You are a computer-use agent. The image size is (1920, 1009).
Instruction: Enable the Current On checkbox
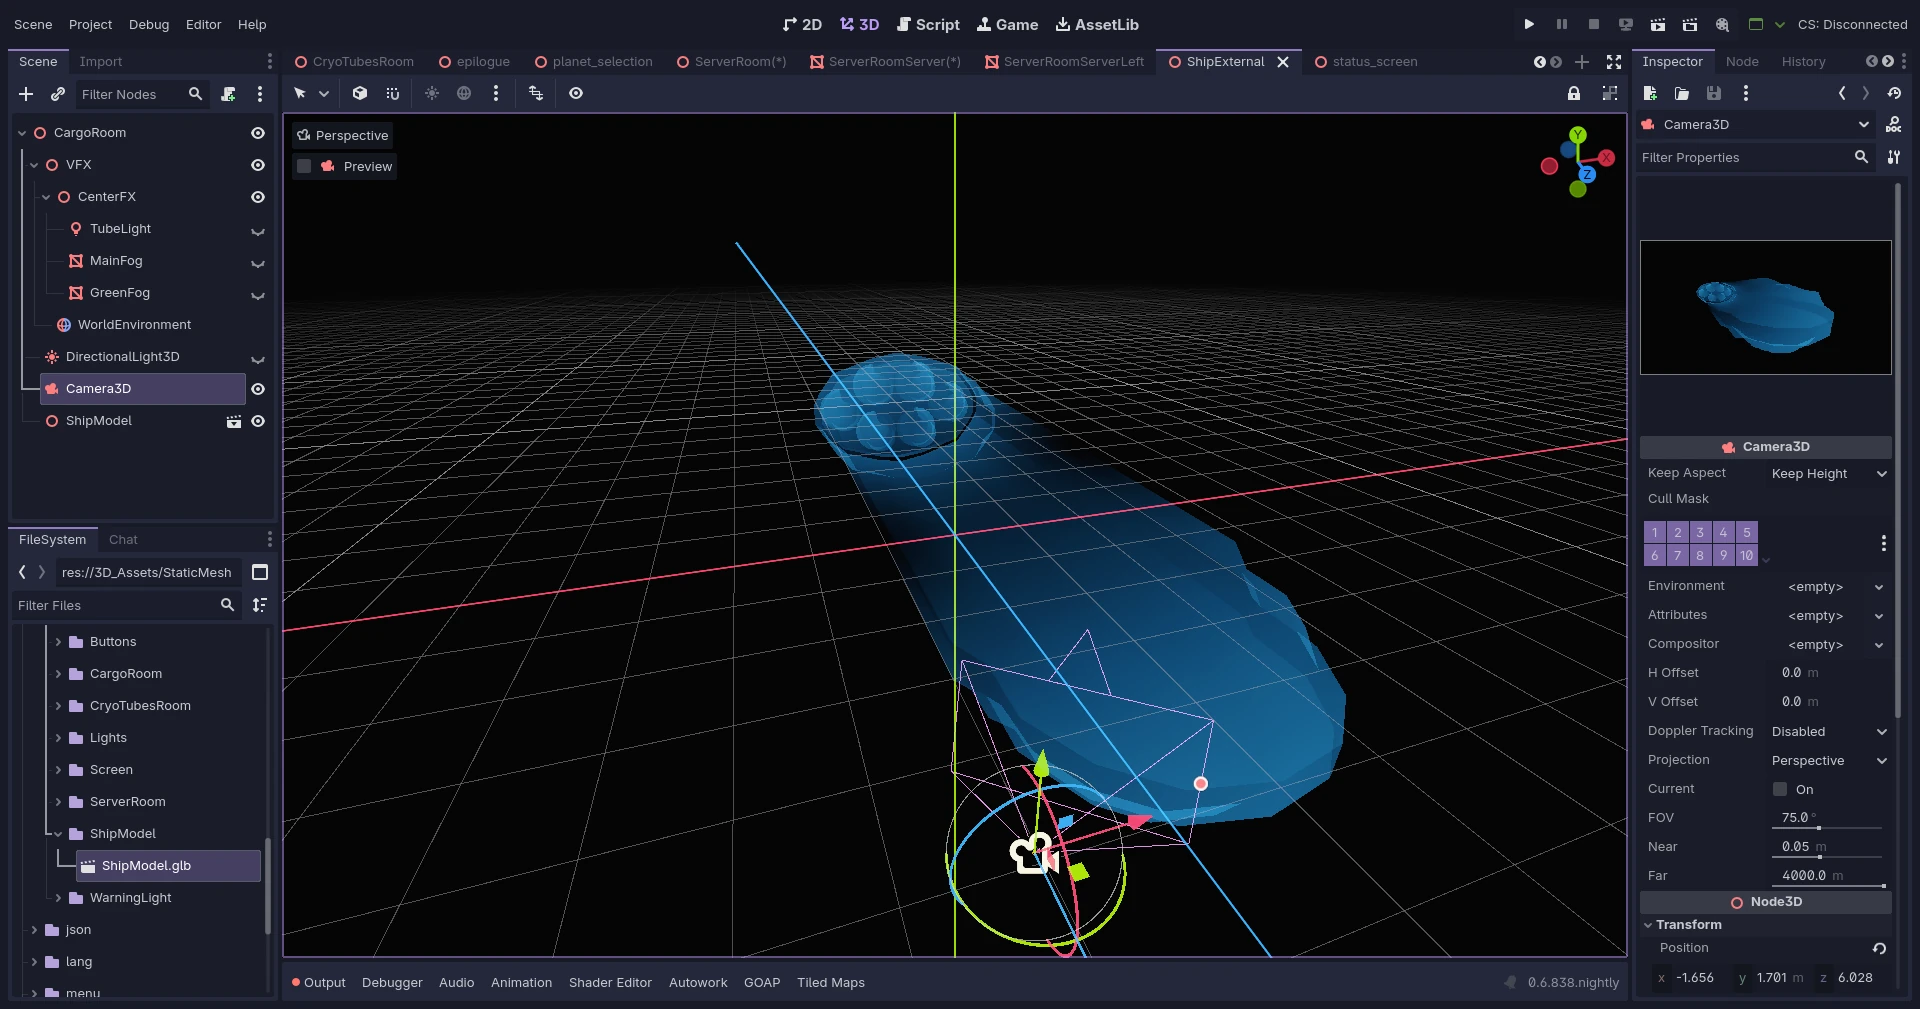click(x=1780, y=789)
